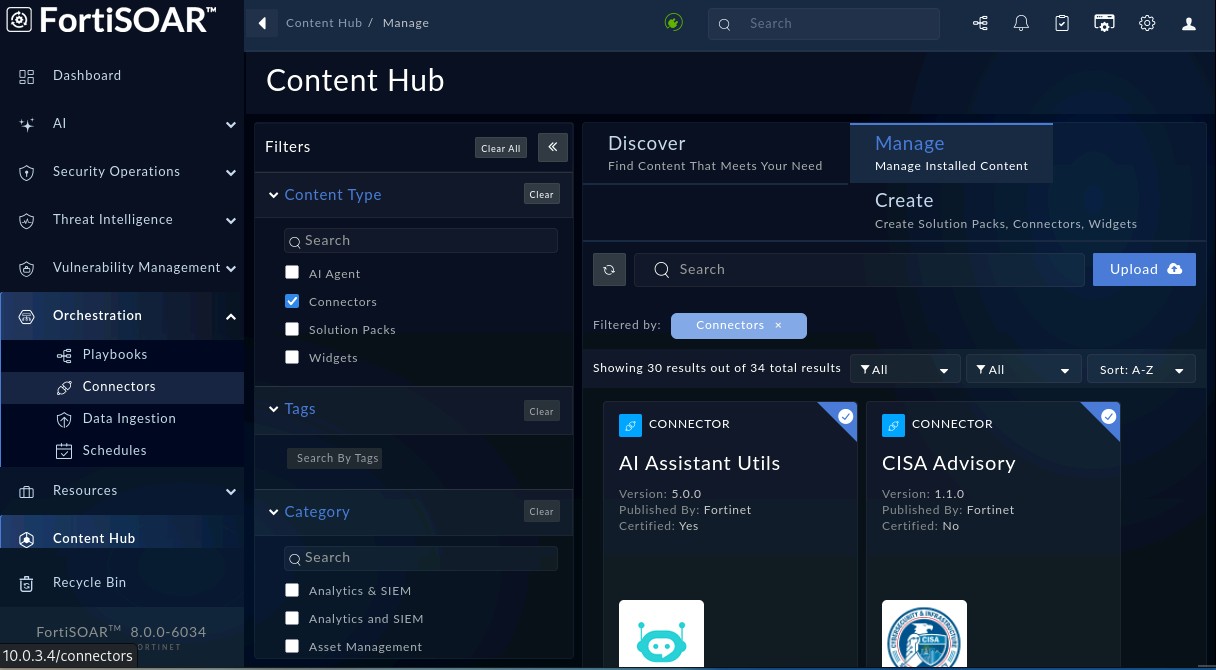Check the Asset Management category

(x=292, y=646)
